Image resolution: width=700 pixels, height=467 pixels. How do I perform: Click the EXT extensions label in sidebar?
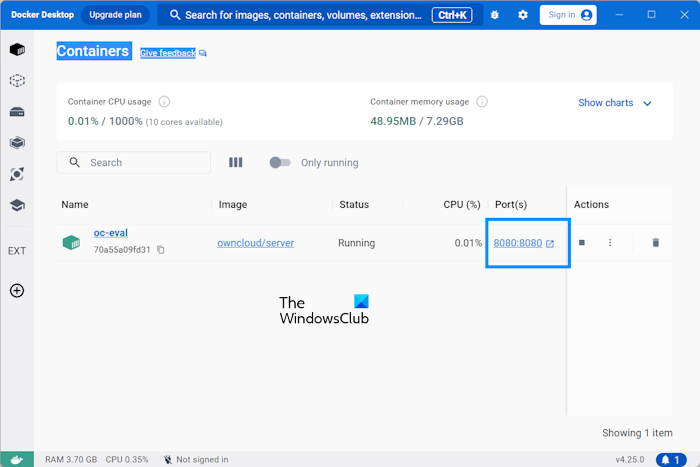[x=17, y=251]
